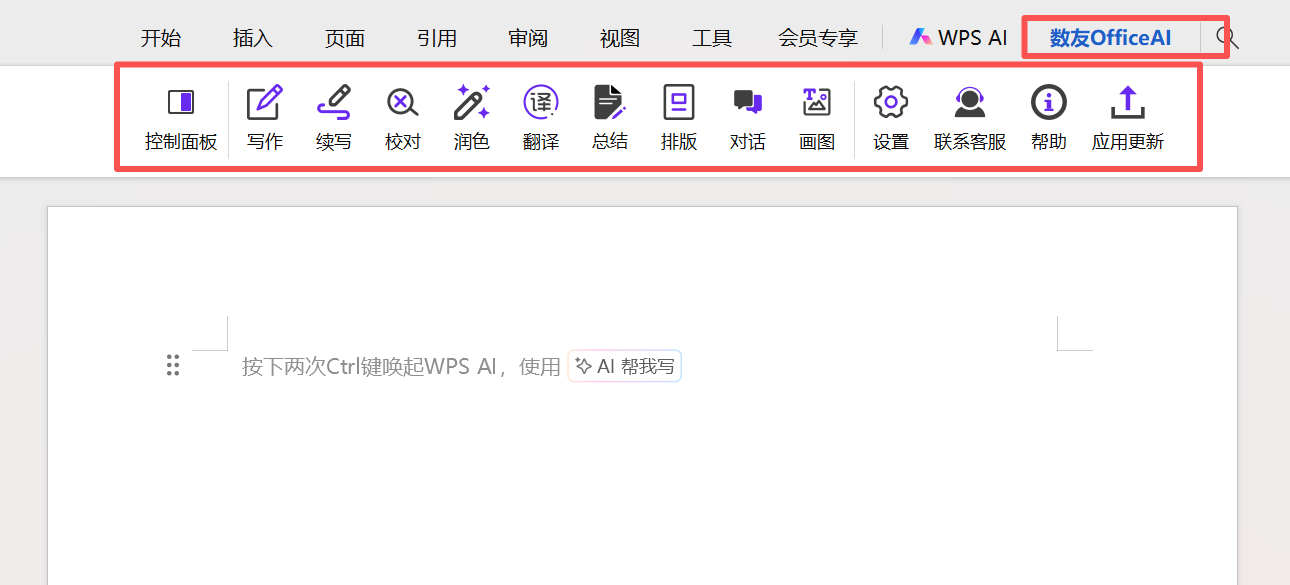Open the 帮助 help info icon

pos(1049,118)
